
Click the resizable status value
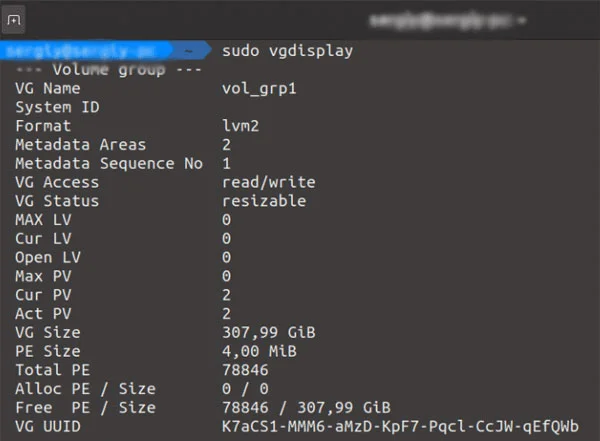[264, 201]
